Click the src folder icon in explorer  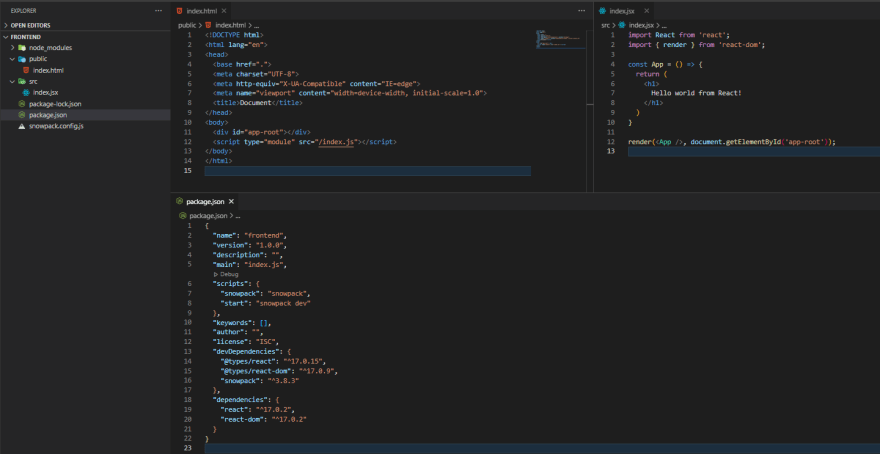click(22, 81)
